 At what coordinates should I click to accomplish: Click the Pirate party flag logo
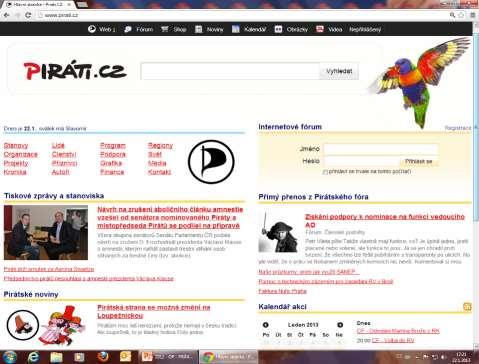click(x=211, y=162)
